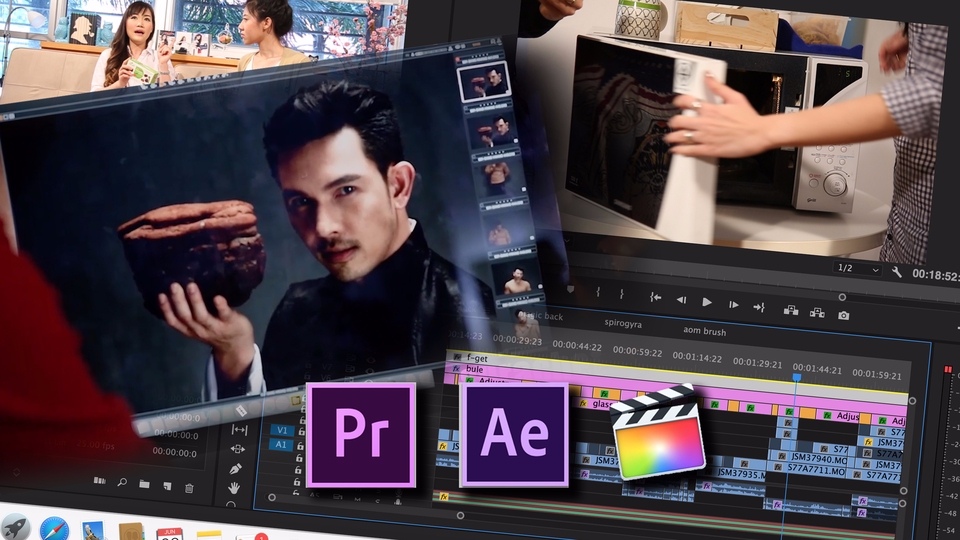Select the Slide tool
Viewport: 960px width, 540px height.
pyautogui.click(x=238, y=449)
